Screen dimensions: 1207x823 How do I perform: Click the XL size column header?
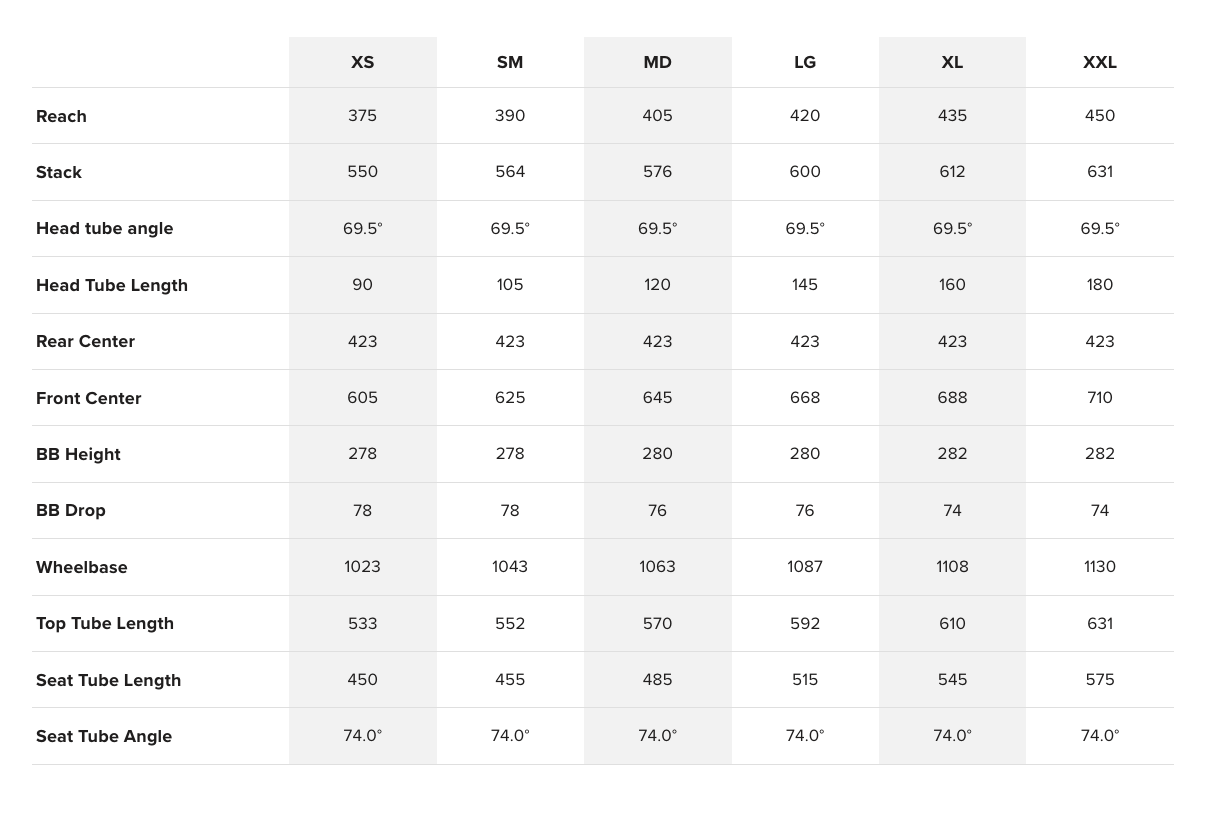point(952,62)
